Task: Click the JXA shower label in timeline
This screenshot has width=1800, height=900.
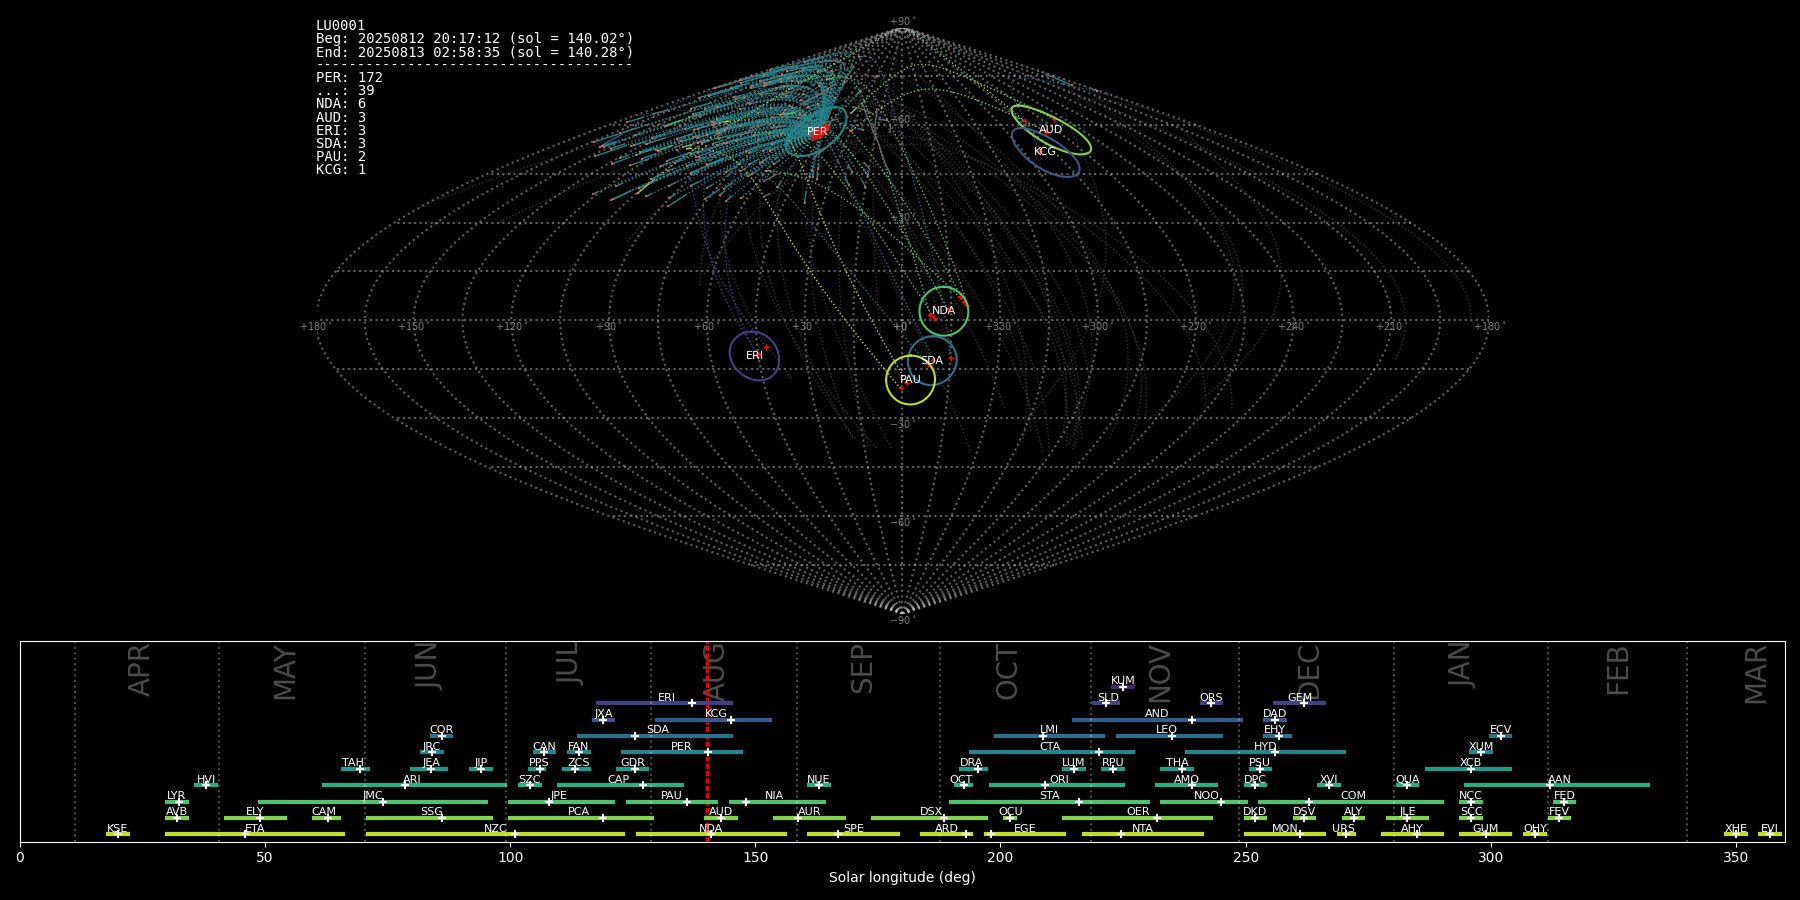Action: (x=604, y=714)
